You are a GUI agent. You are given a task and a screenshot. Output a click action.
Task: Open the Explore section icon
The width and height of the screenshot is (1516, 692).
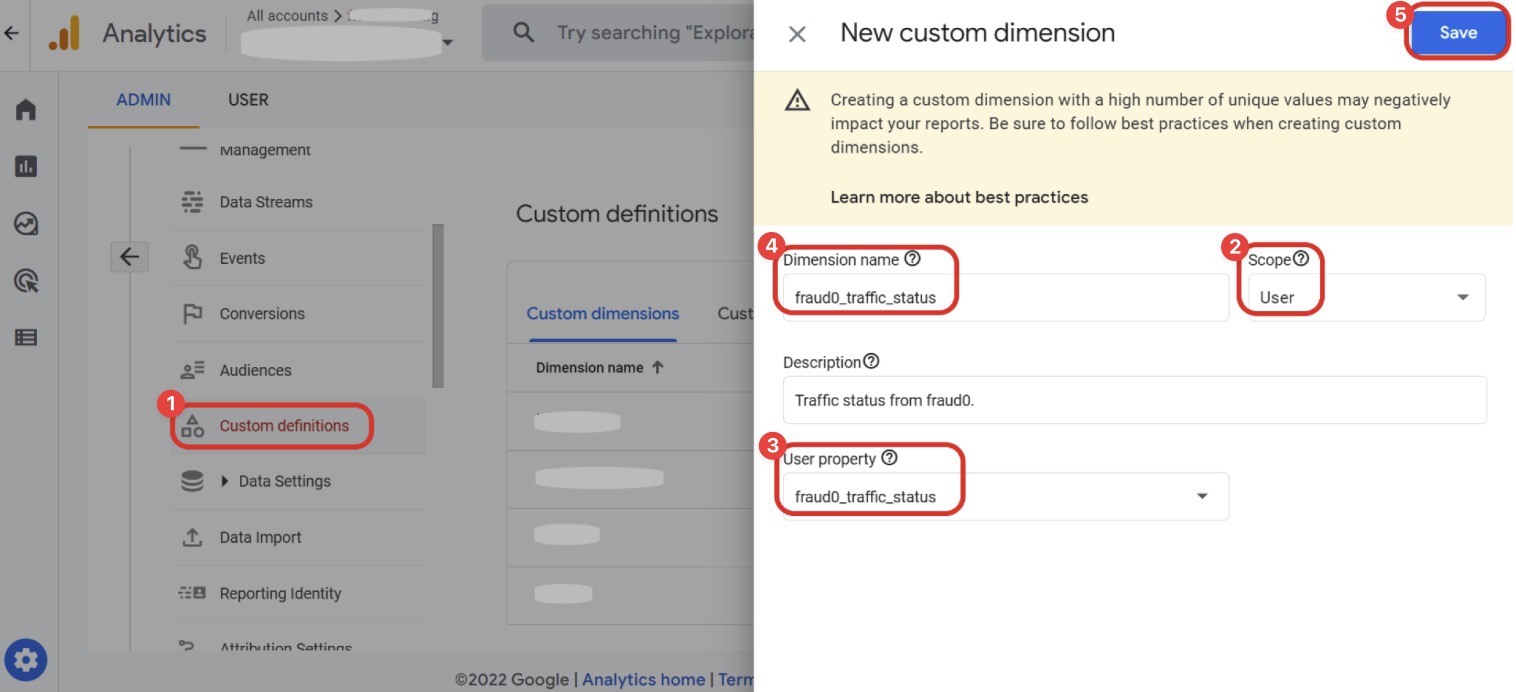(x=26, y=224)
